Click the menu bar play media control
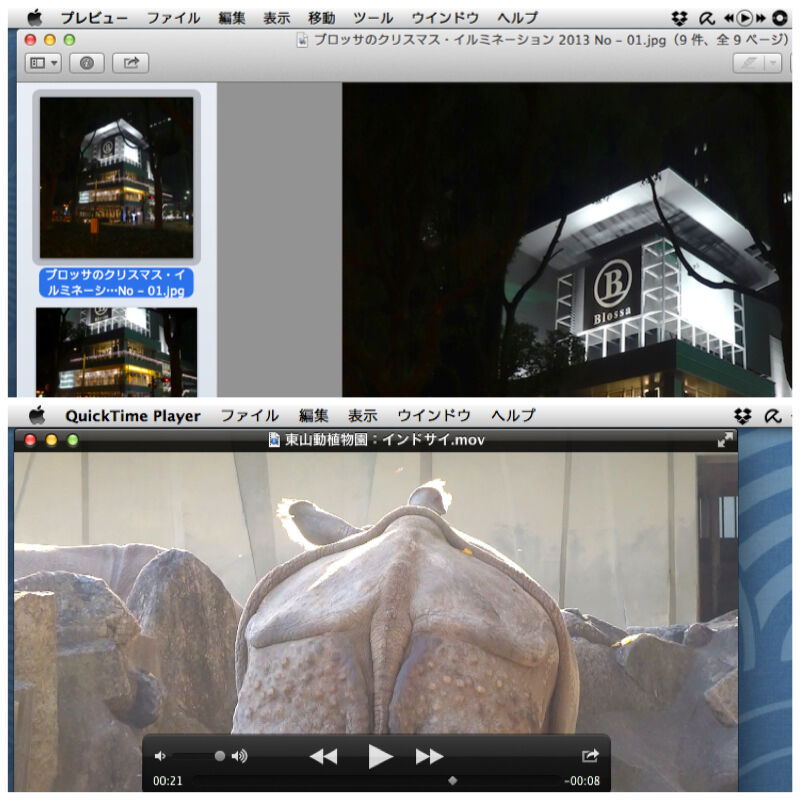800x800 pixels. pyautogui.click(x=744, y=18)
